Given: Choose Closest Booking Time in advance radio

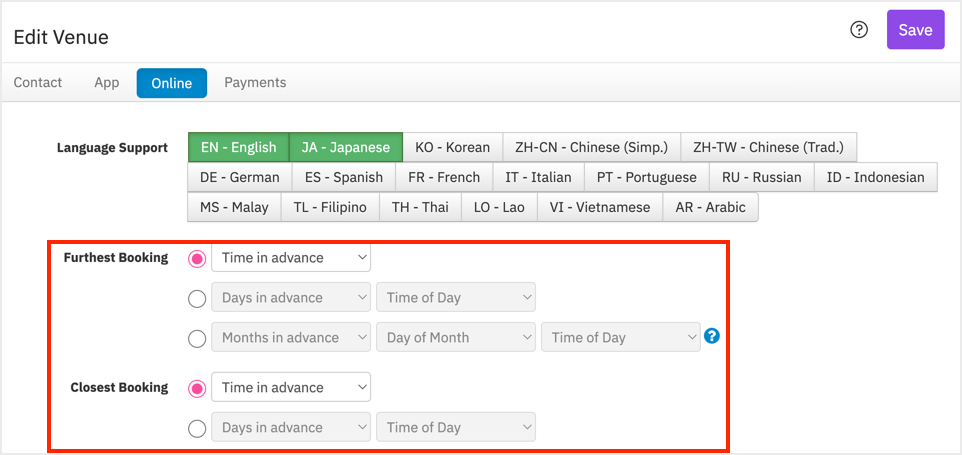Looking at the screenshot, I should pos(197,389).
